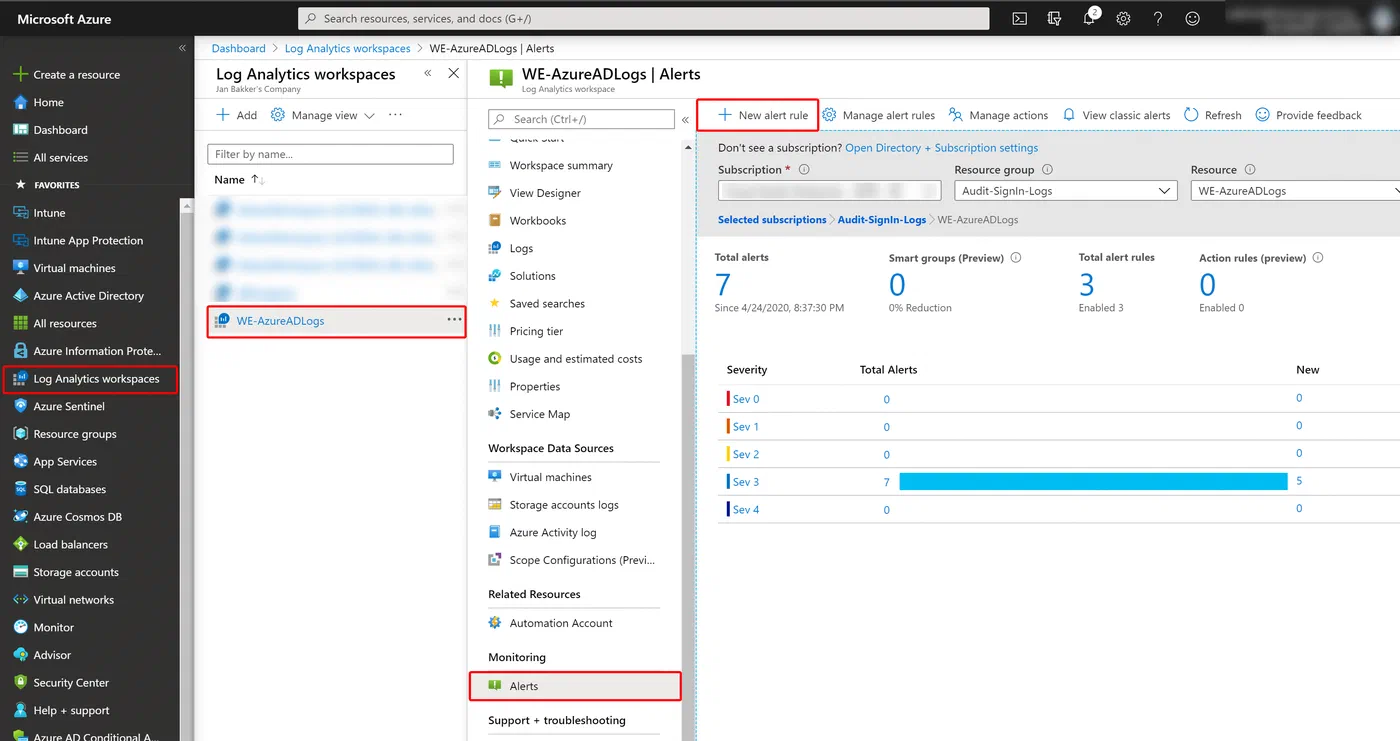Image resolution: width=1400 pixels, height=741 pixels.
Task: Open All services in sidebar
Action: coord(60,158)
